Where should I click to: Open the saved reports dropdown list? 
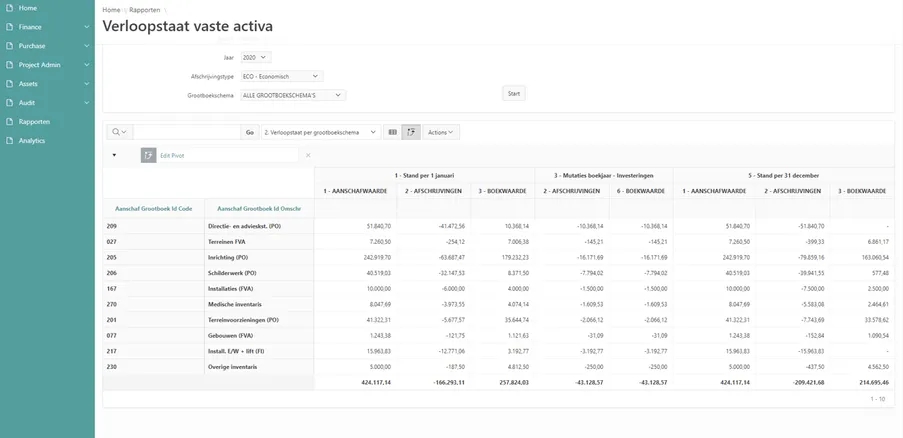click(320, 132)
